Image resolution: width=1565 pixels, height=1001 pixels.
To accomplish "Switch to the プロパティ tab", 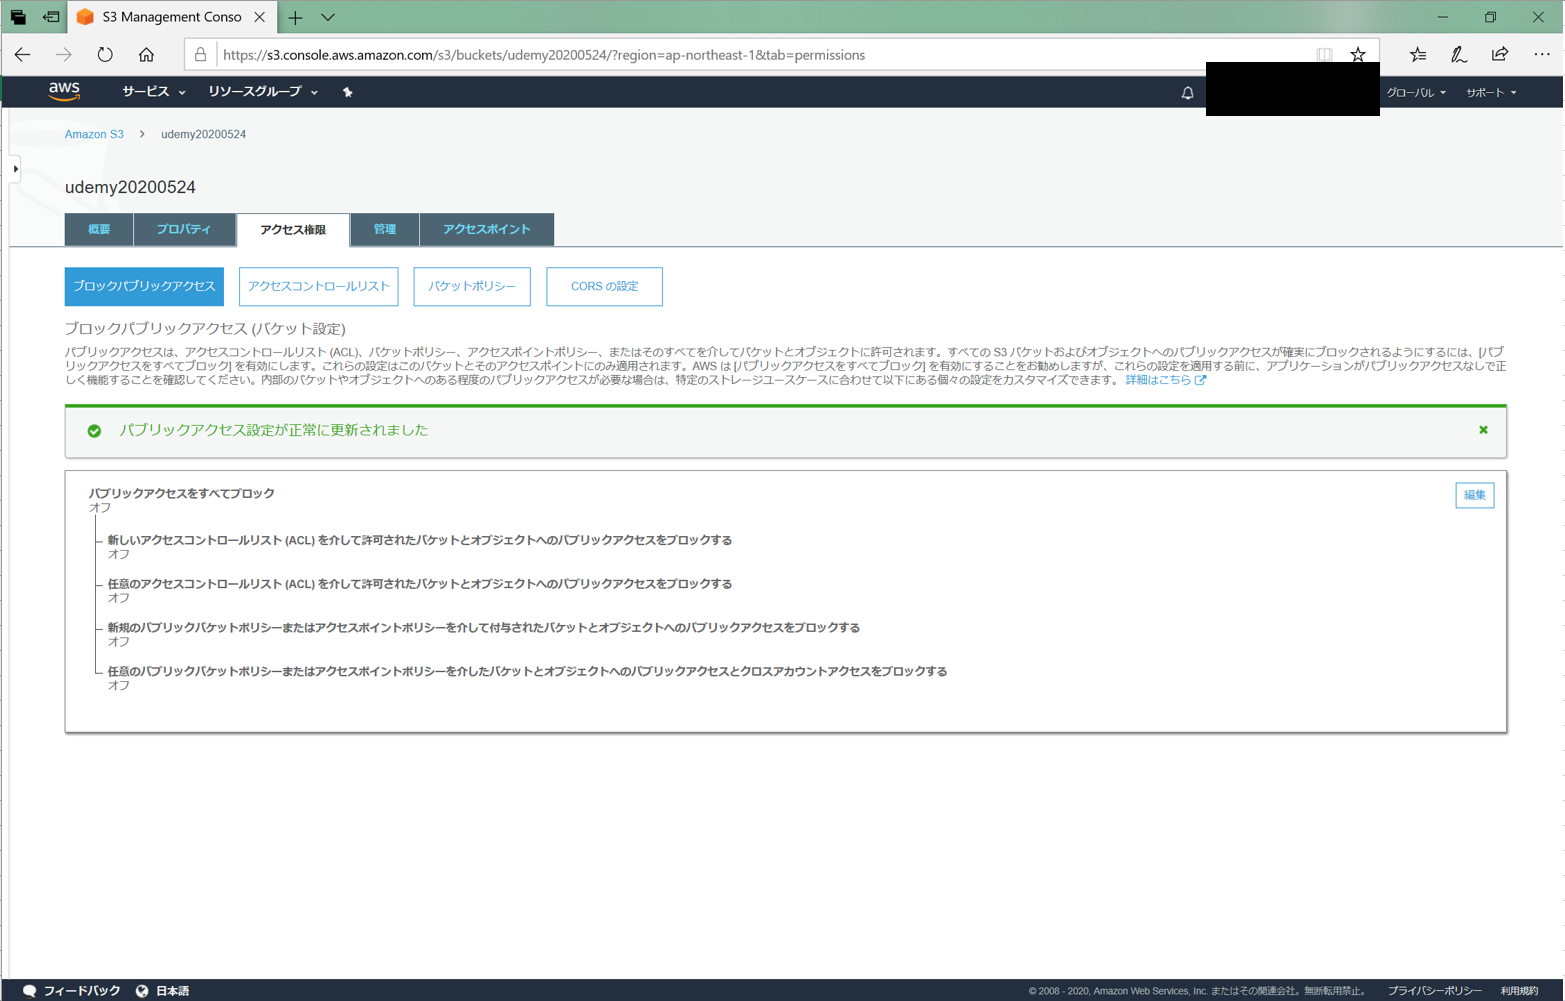I will pyautogui.click(x=184, y=229).
